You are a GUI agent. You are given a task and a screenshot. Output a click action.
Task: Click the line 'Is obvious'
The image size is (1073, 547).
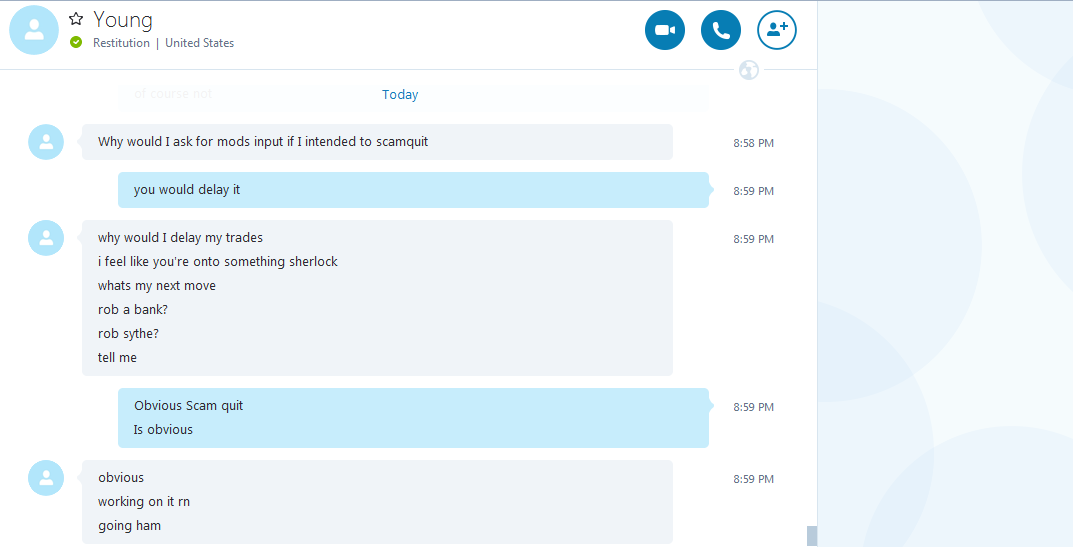(x=163, y=429)
